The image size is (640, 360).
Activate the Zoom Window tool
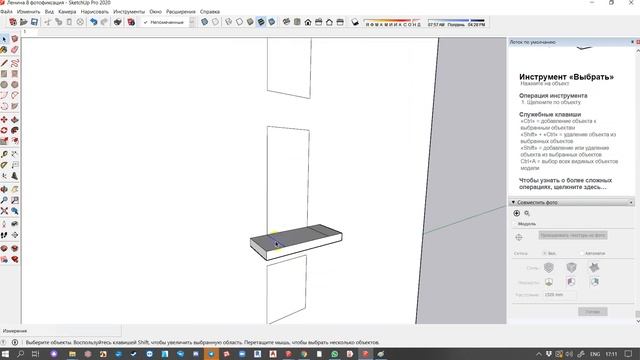point(15,200)
